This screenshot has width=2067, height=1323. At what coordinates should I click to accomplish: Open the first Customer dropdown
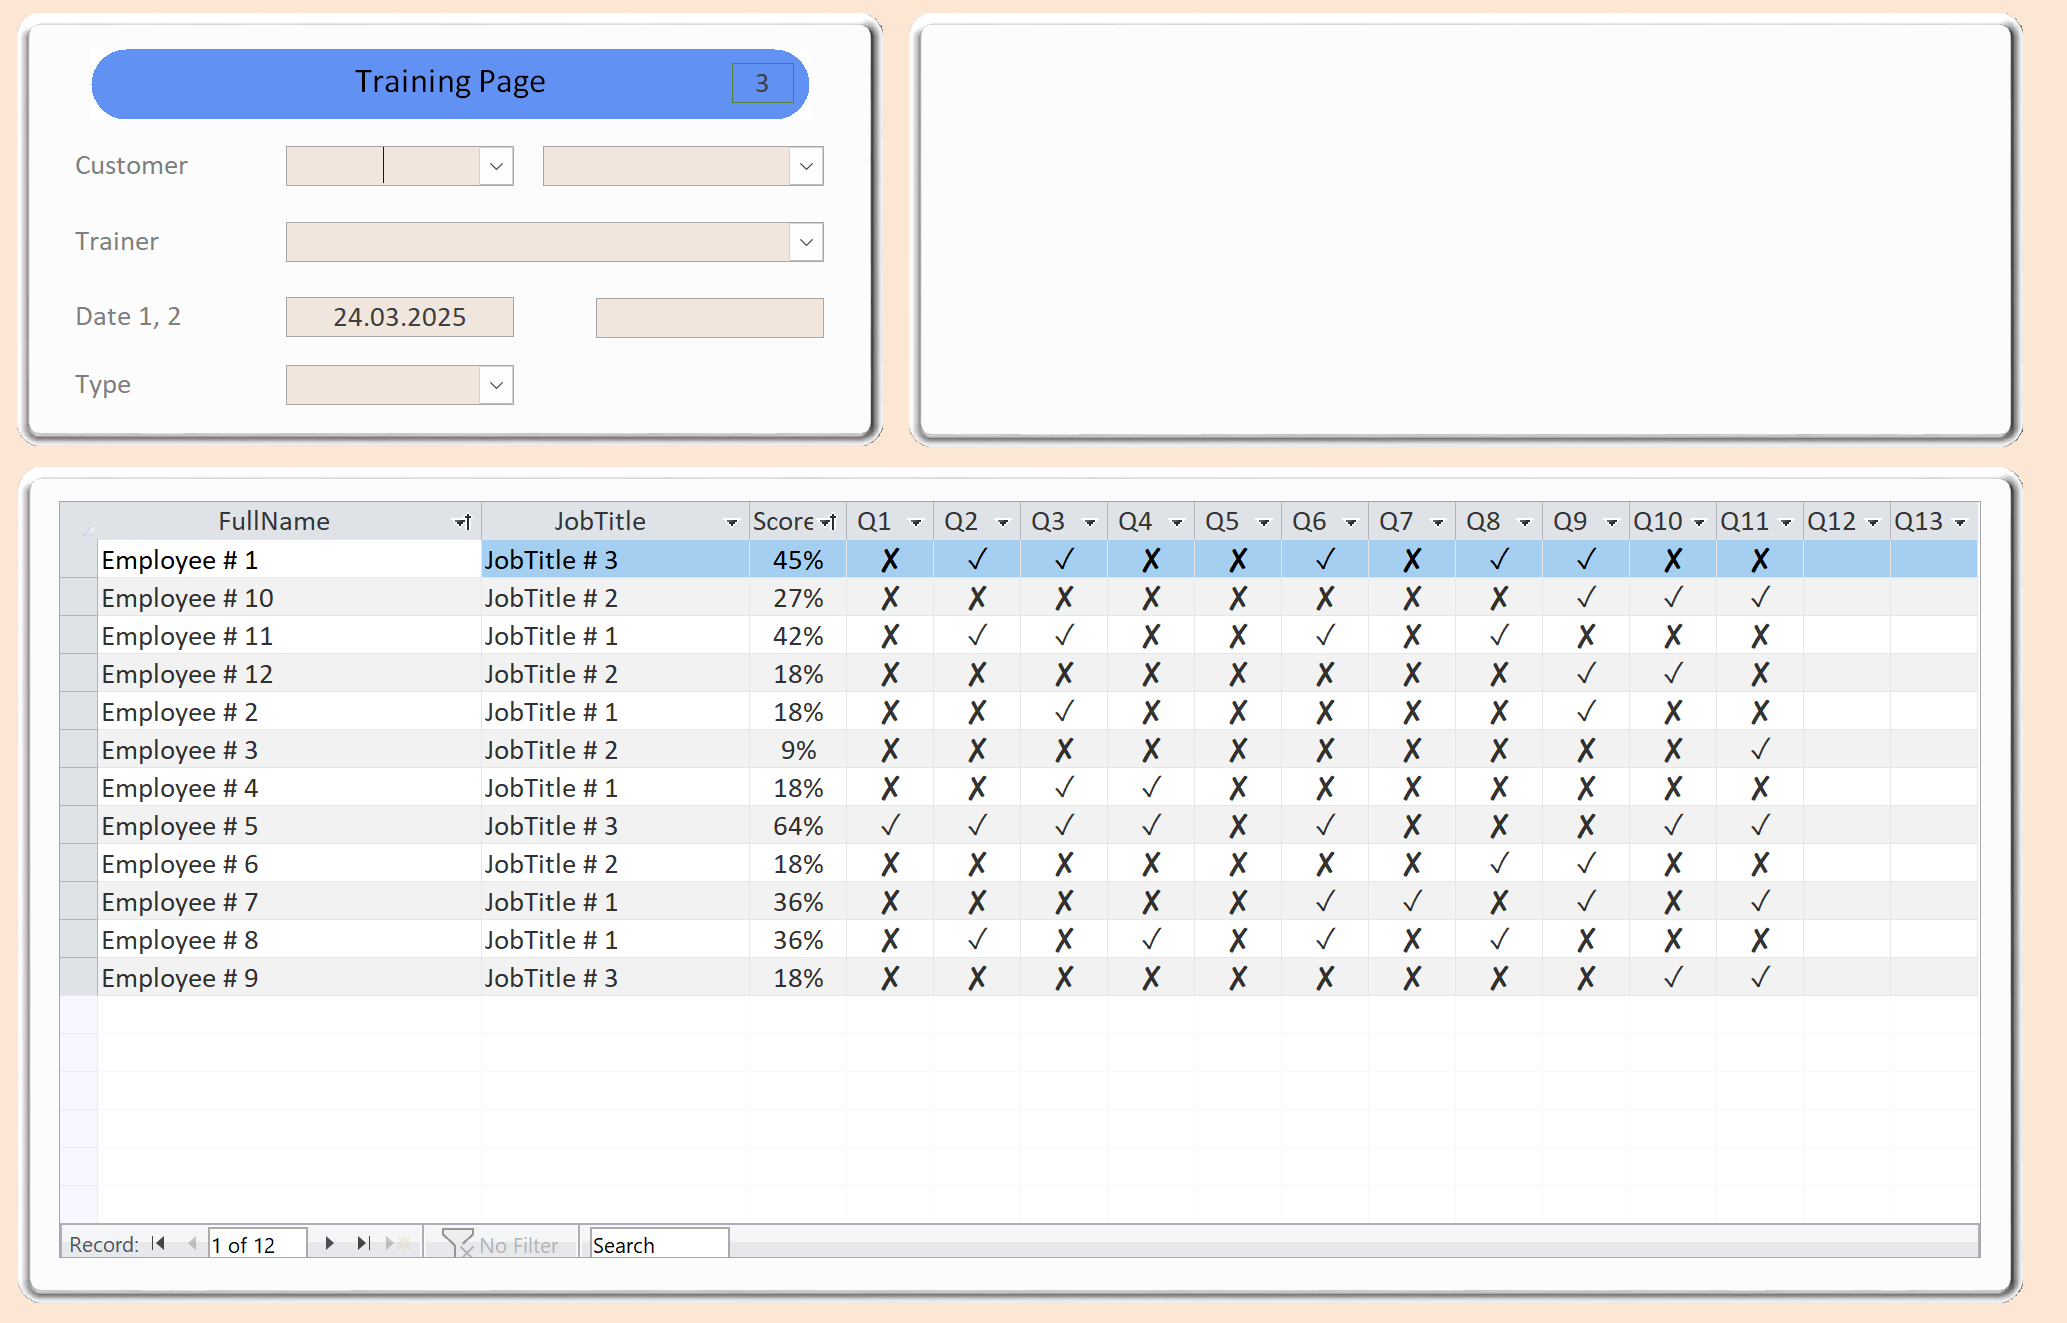click(496, 166)
